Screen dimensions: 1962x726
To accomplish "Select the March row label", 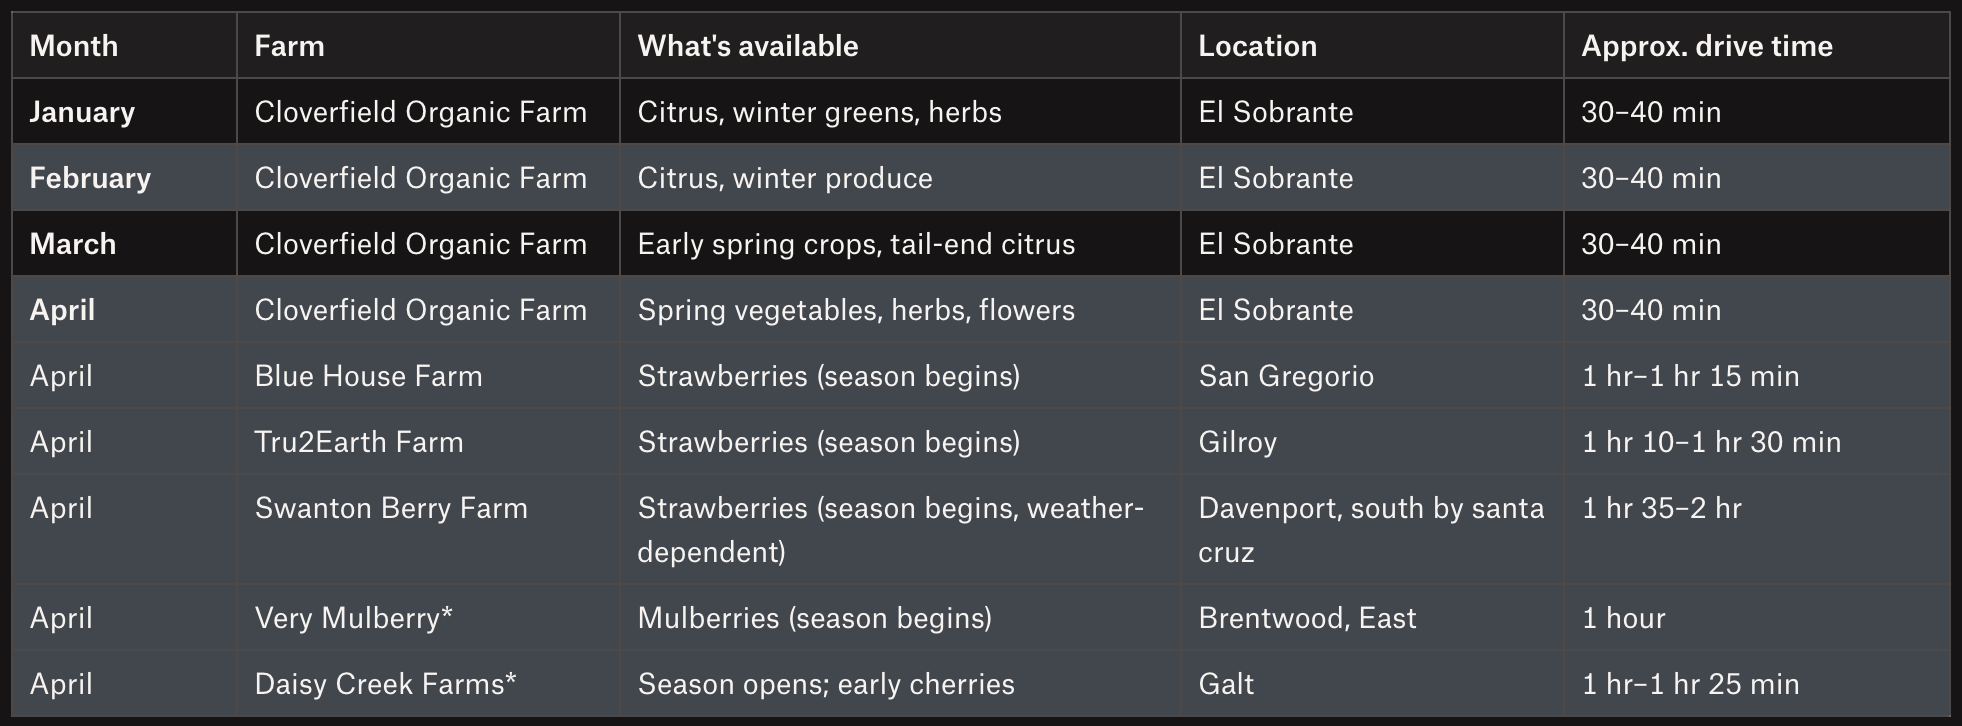I will (124, 244).
